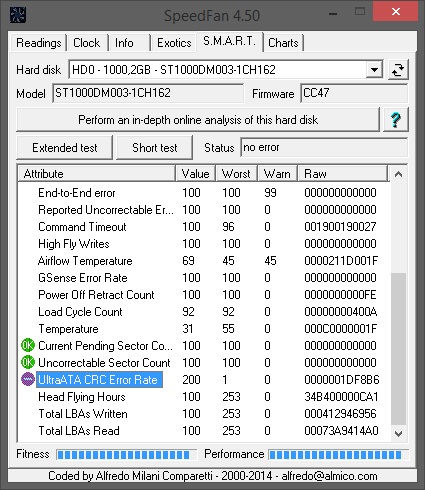
Task: Click the scroll down arrow of attribute list
Action: coord(398,433)
